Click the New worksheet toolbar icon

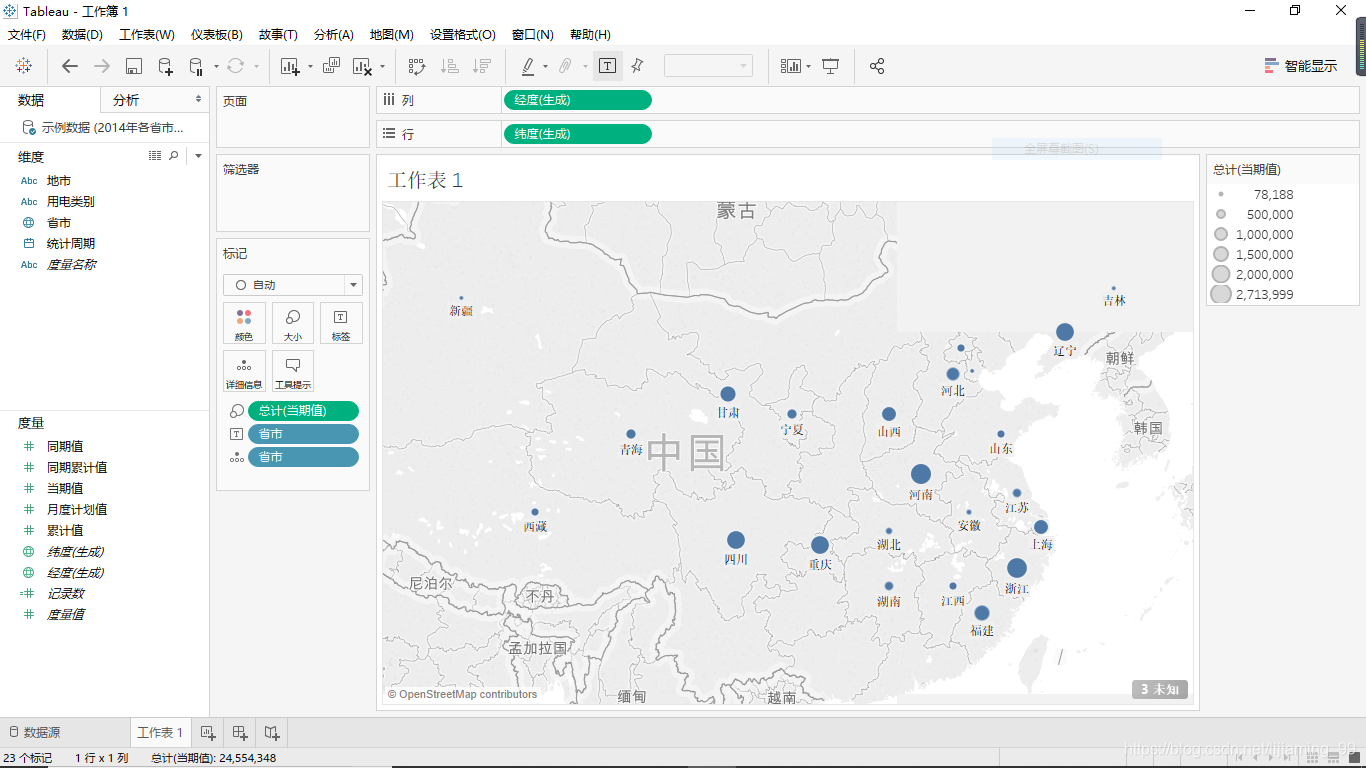[x=291, y=66]
